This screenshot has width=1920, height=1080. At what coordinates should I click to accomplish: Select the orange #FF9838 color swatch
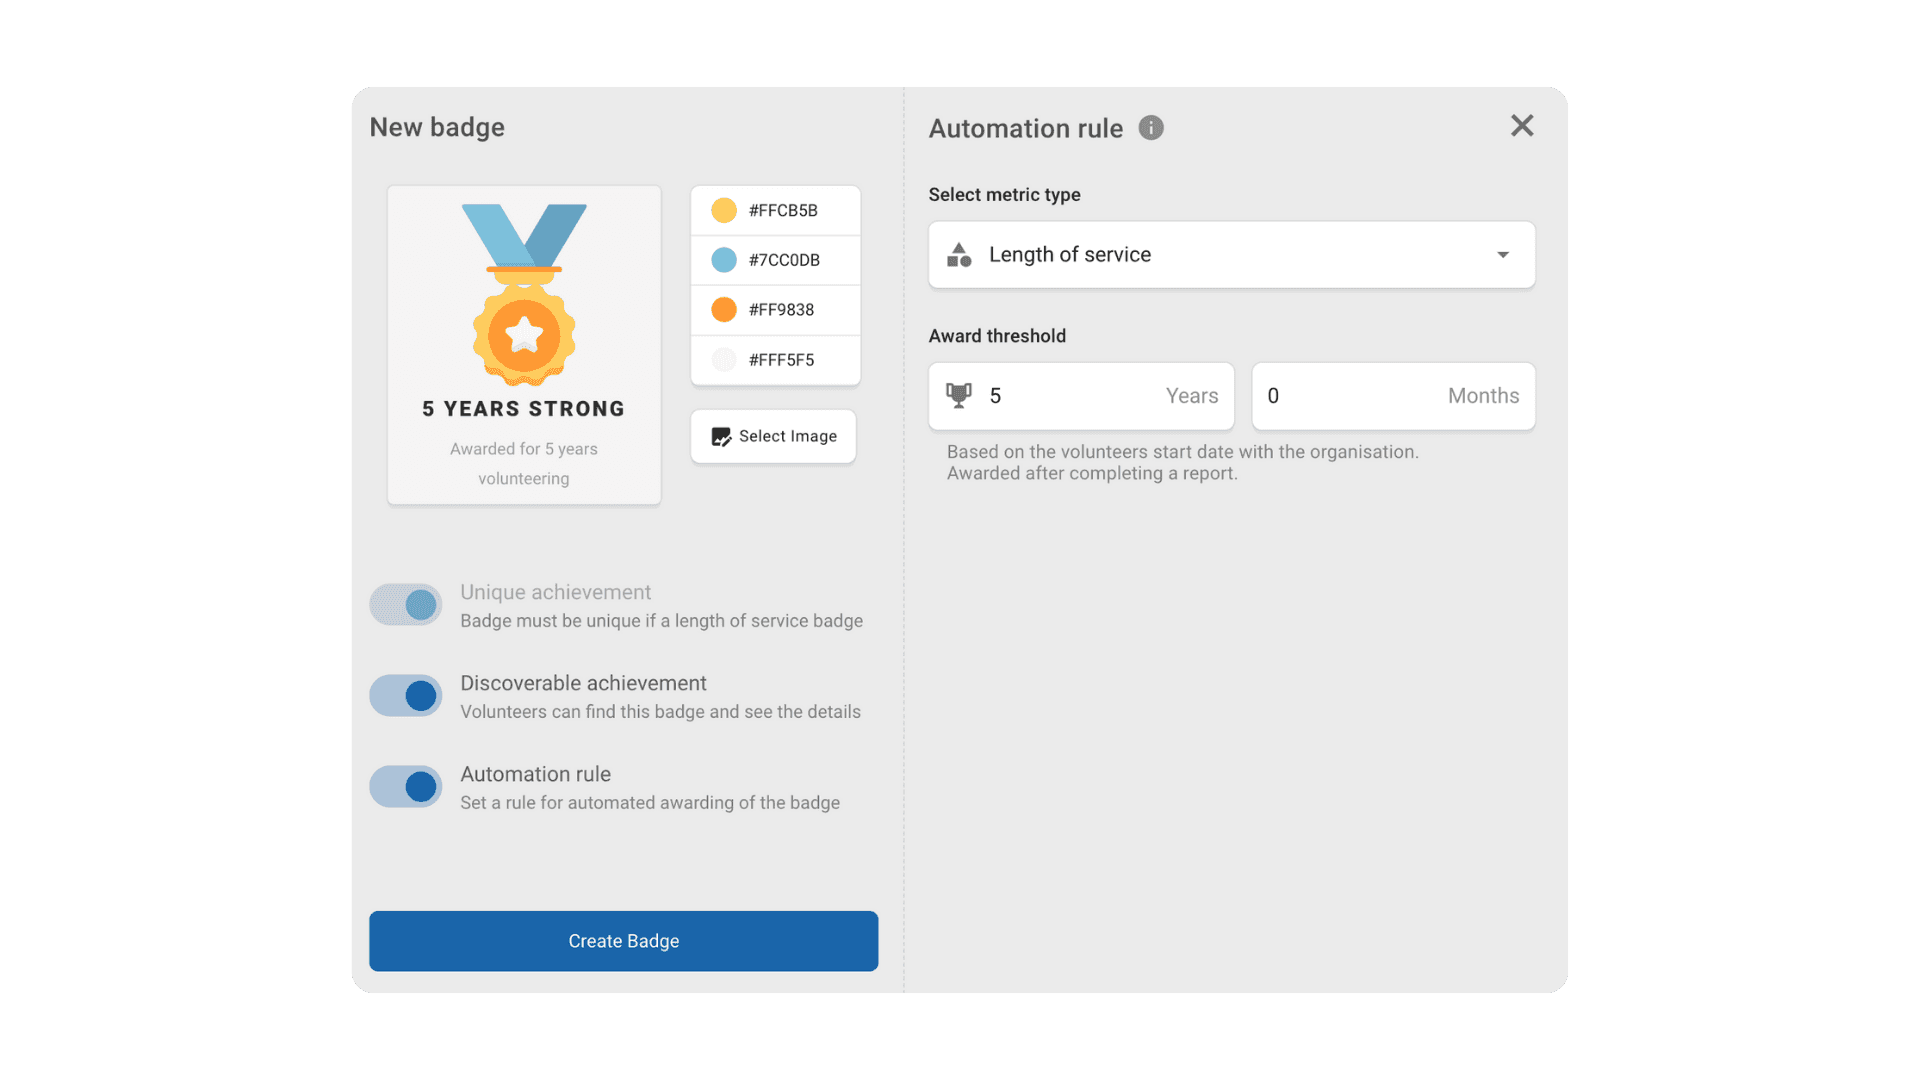click(723, 310)
